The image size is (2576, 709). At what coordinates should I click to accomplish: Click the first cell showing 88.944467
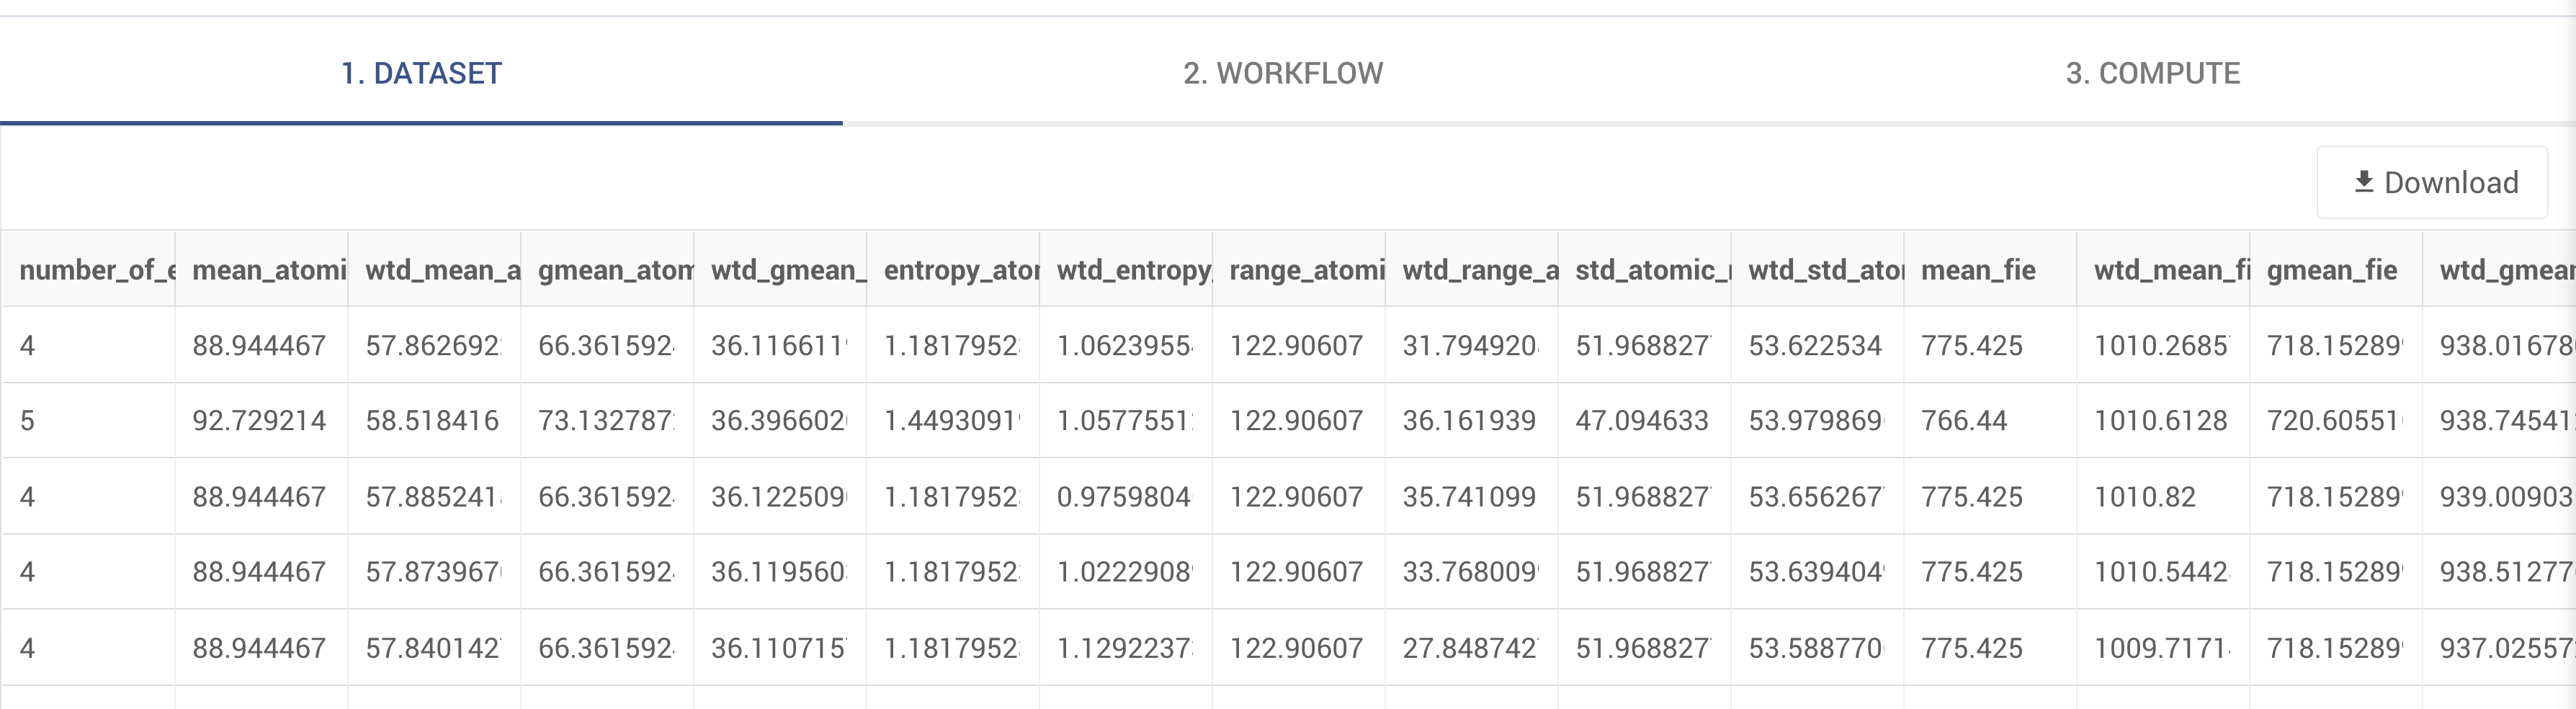(260, 345)
